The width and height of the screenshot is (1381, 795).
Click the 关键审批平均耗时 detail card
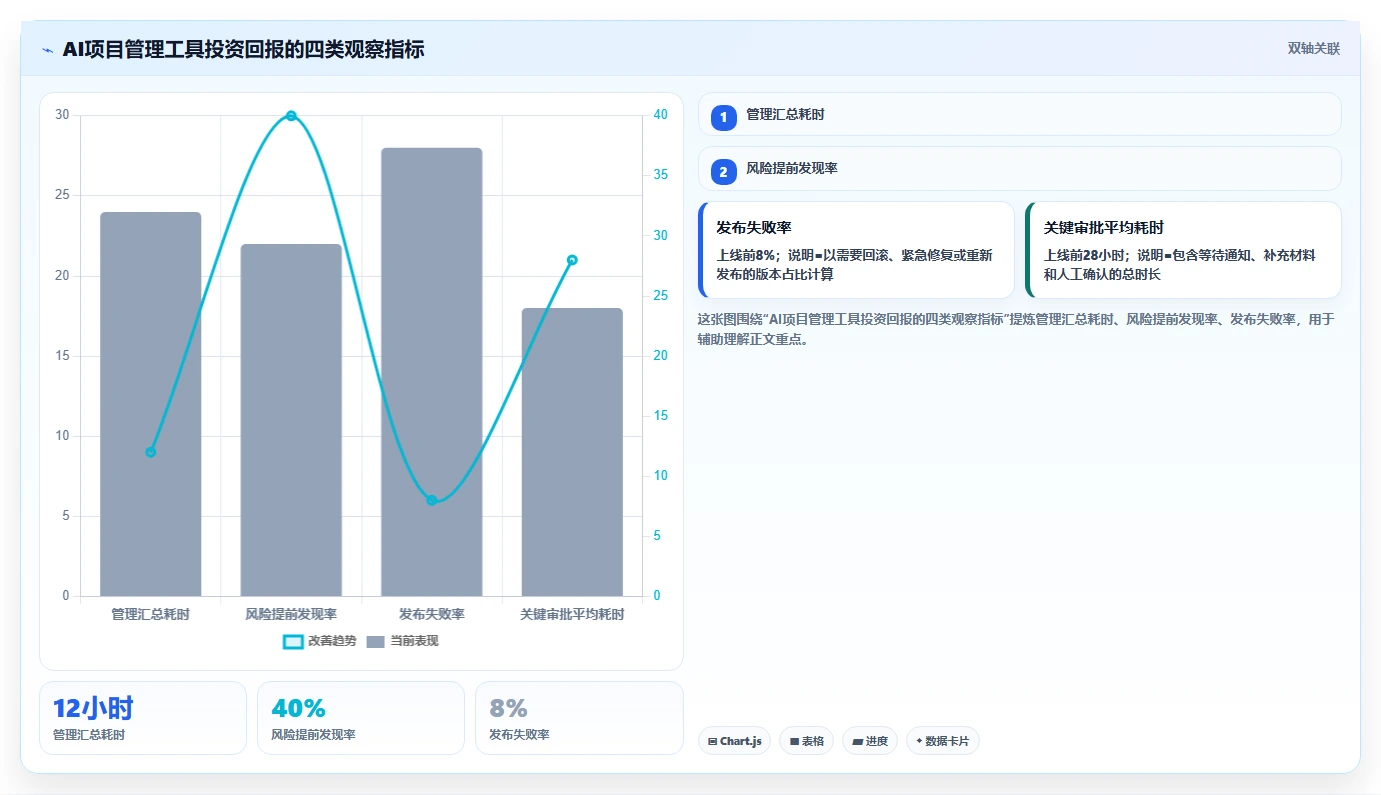pyautogui.click(x=1183, y=250)
